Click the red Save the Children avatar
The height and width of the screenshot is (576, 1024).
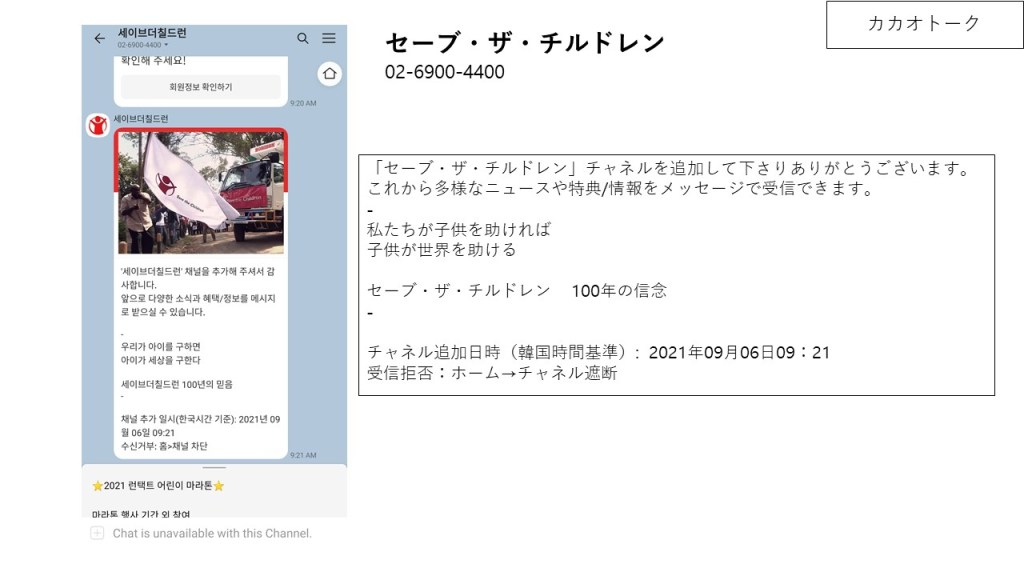click(98, 126)
